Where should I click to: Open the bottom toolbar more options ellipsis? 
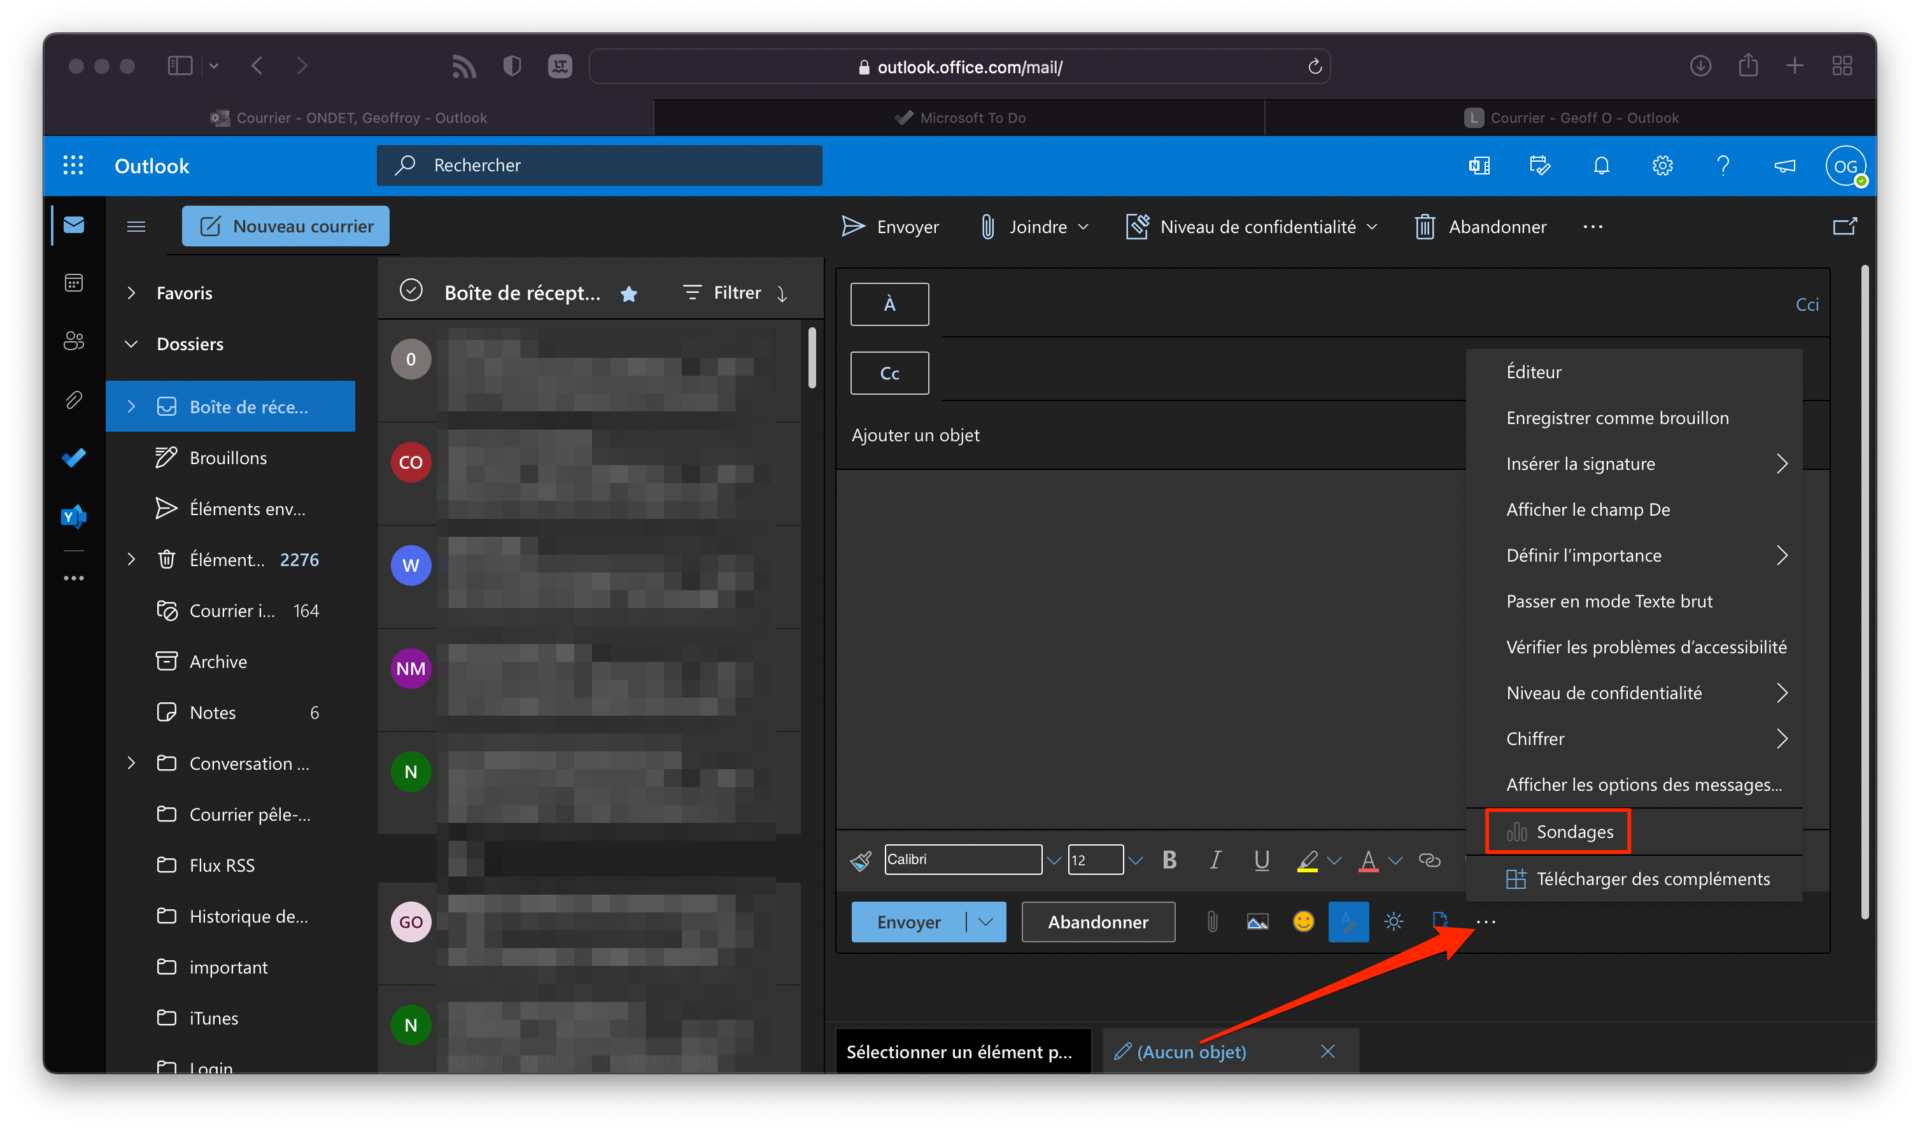1486,922
